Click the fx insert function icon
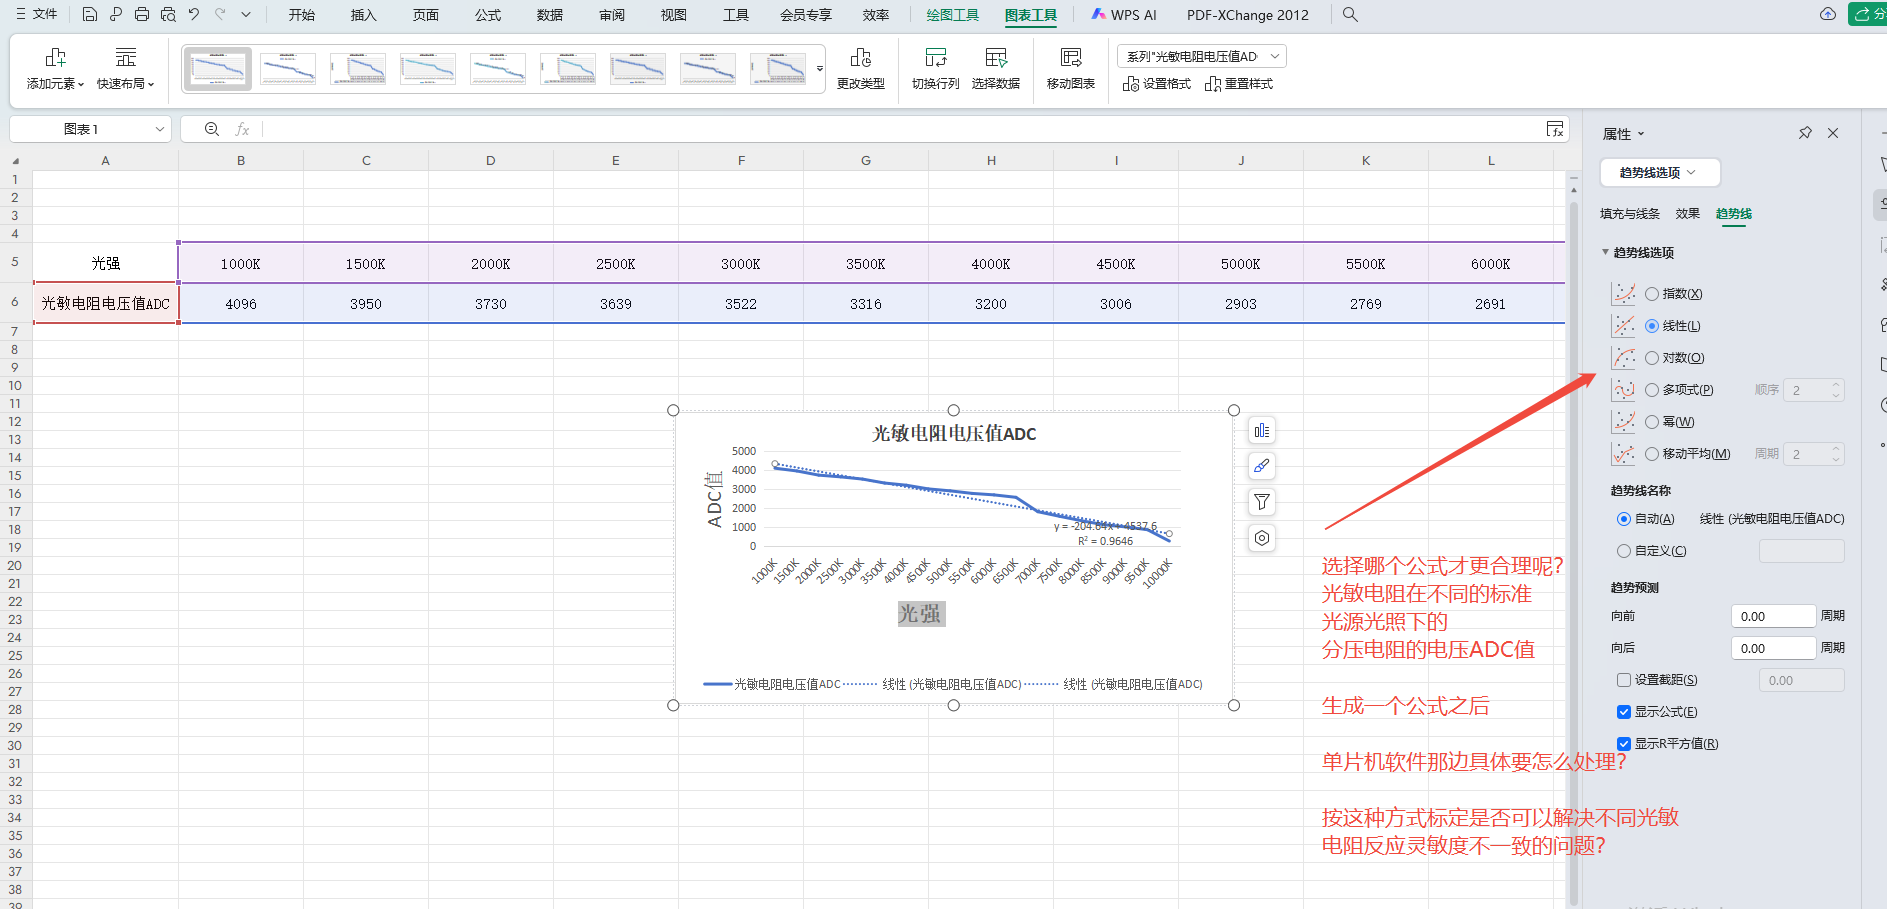 (242, 129)
